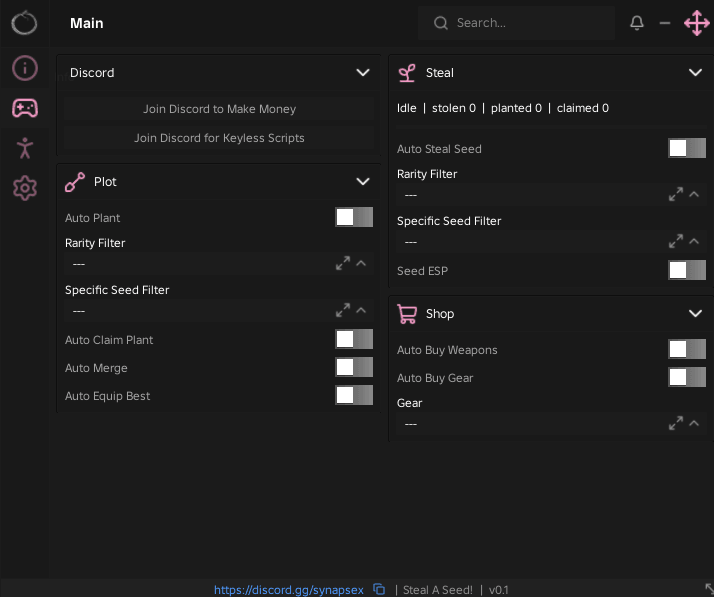The height and width of the screenshot is (597, 714).
Task: Click the Plot section title
Action: coord(105,182)
